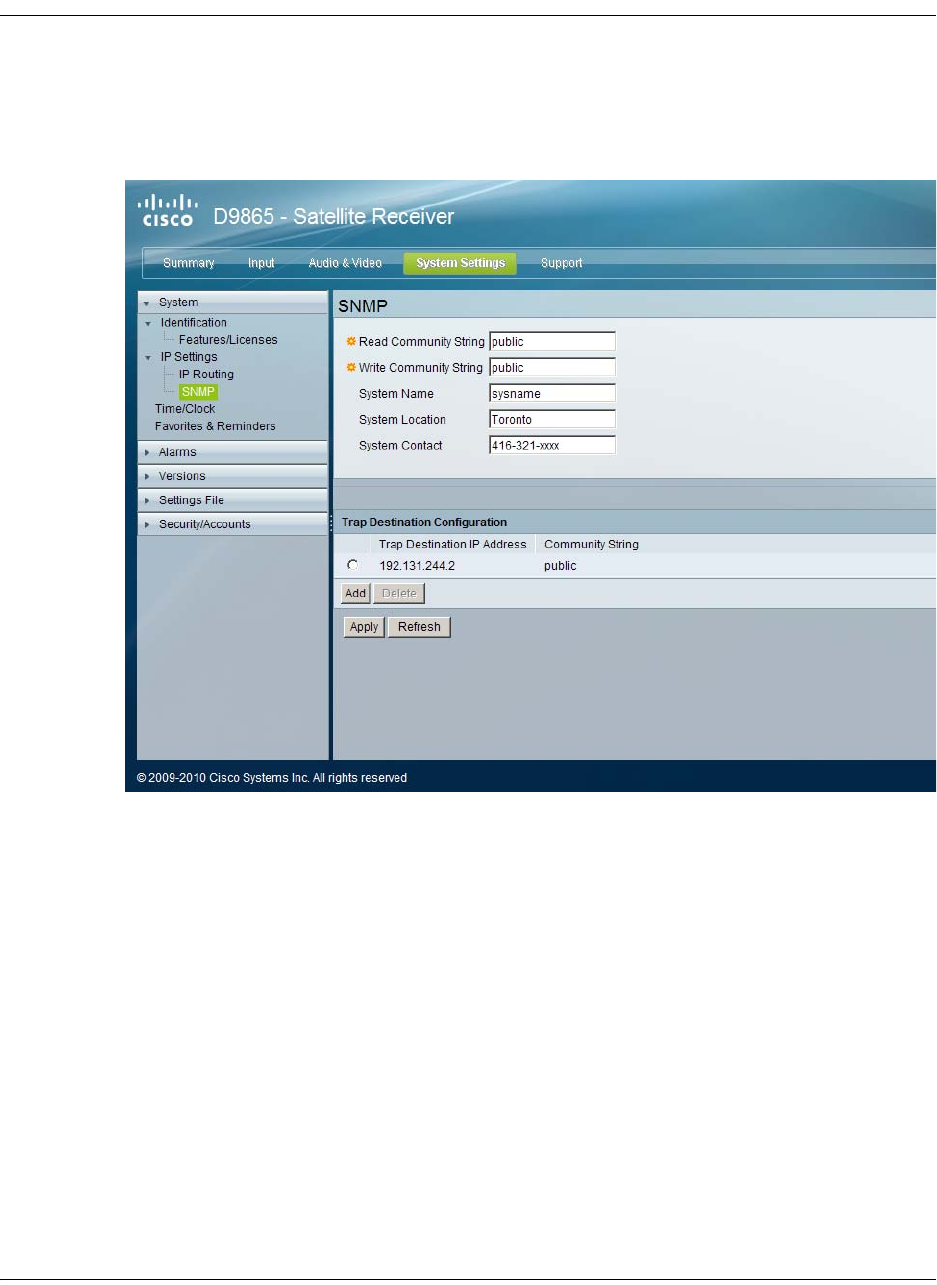This screenshot has height=1285, width=937.
Task: Click the Read Community String field
Action: [x=552, y=342]
